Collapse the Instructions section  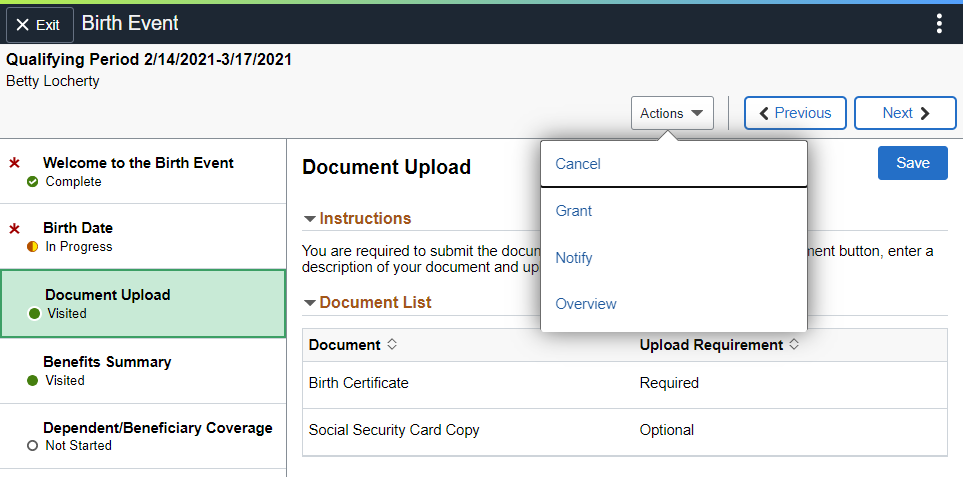pos(357,219)
